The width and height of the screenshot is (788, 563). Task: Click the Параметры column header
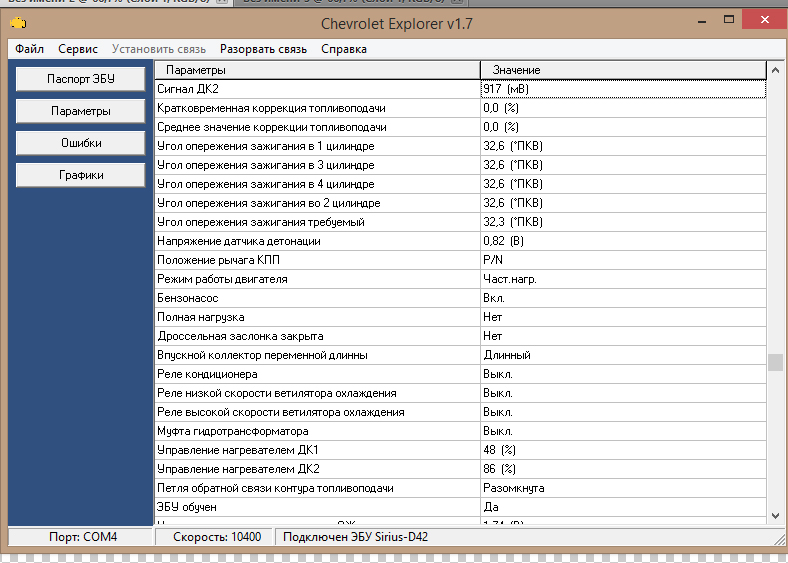click(x=318, y=70)
